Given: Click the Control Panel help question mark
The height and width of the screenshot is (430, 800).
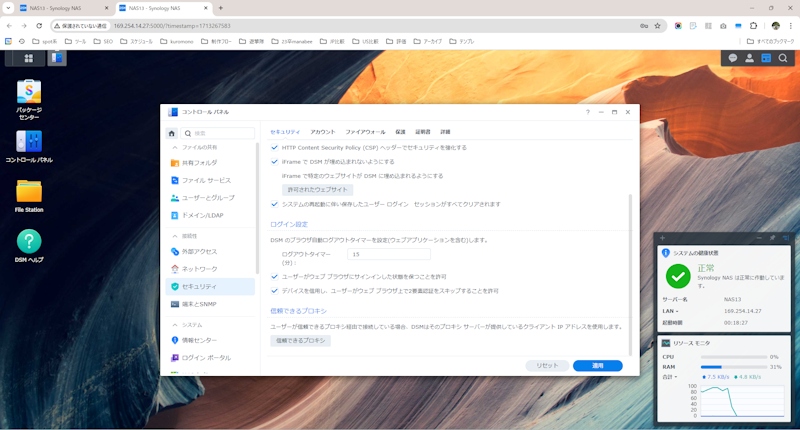Looking at the screenshot, I should click(587, 112).
